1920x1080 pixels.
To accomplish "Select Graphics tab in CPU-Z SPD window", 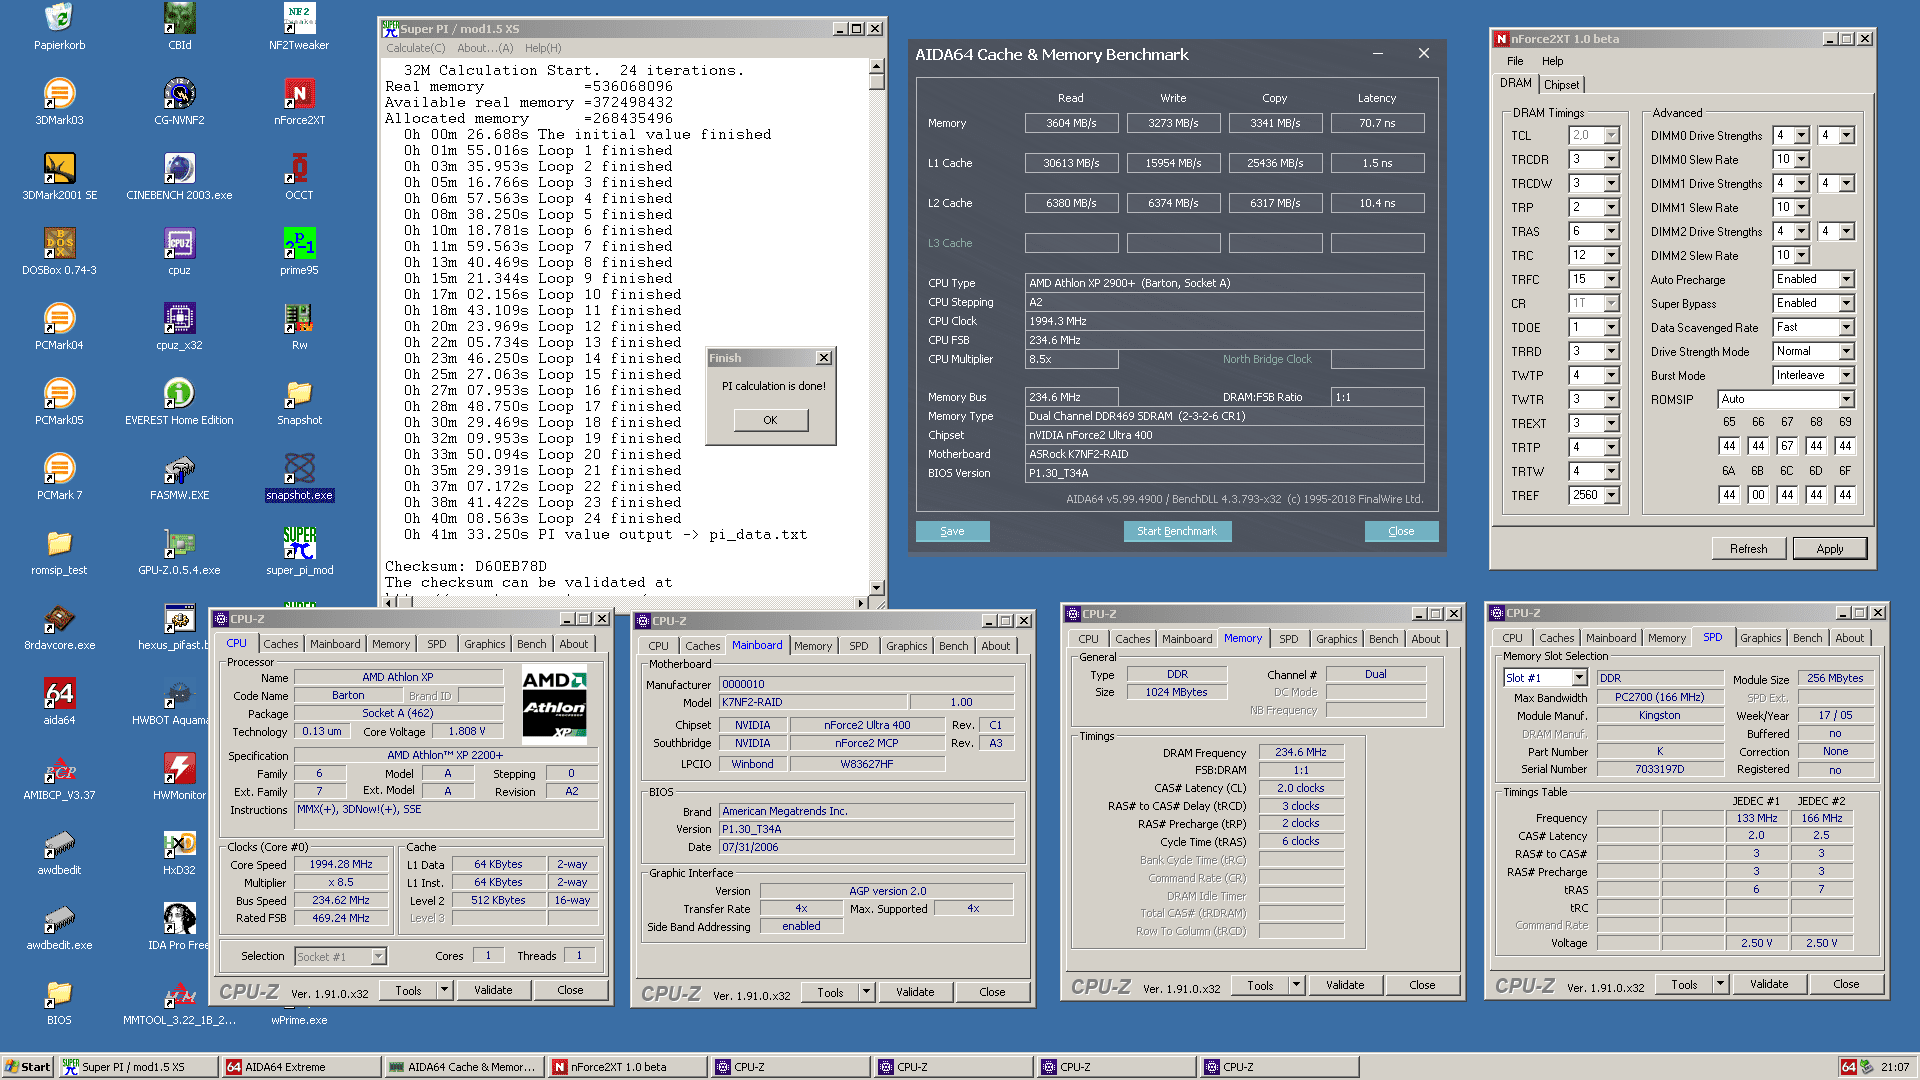I will click(x=1760, y=638).
